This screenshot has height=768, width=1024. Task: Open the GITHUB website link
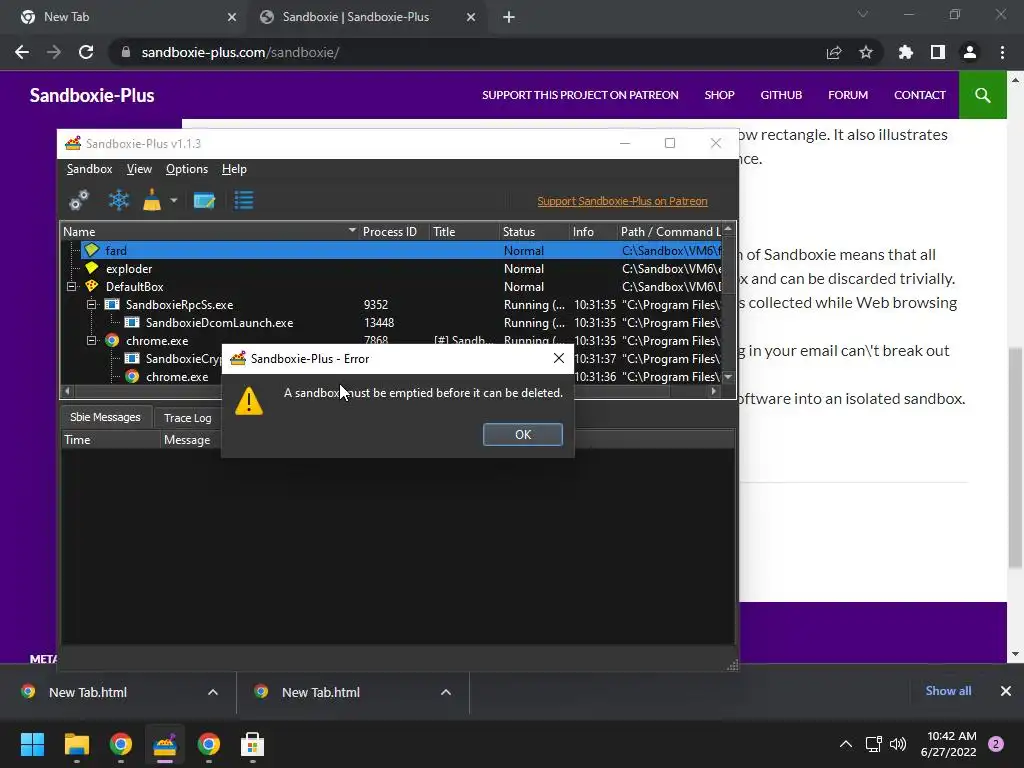(780, 95)
